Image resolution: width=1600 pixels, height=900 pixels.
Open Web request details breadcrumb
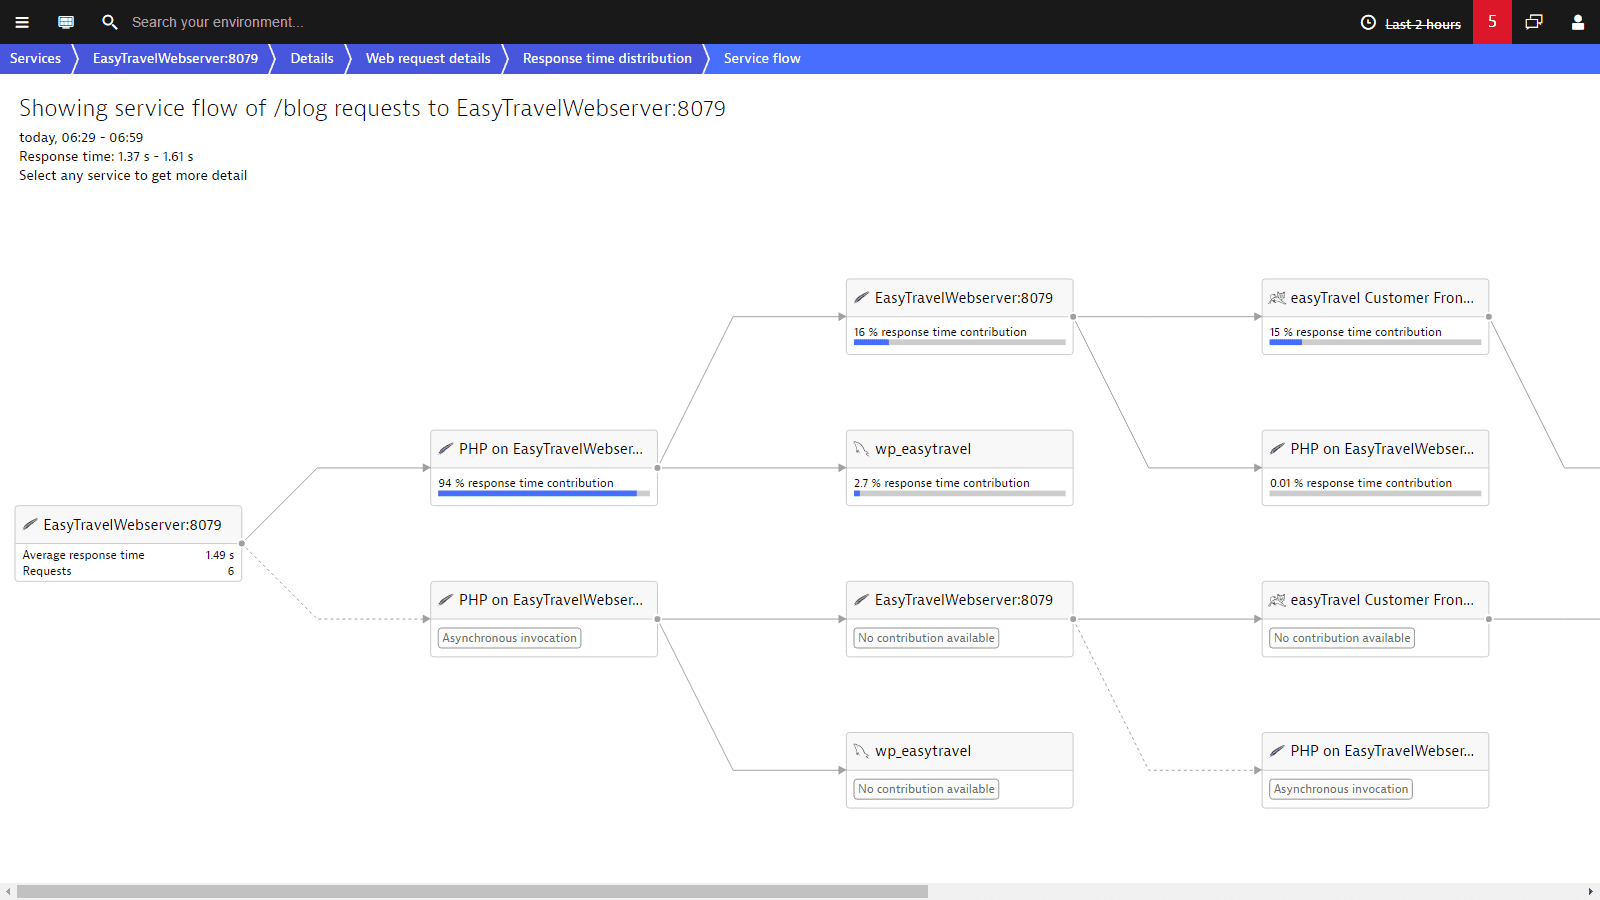[428, 59]
